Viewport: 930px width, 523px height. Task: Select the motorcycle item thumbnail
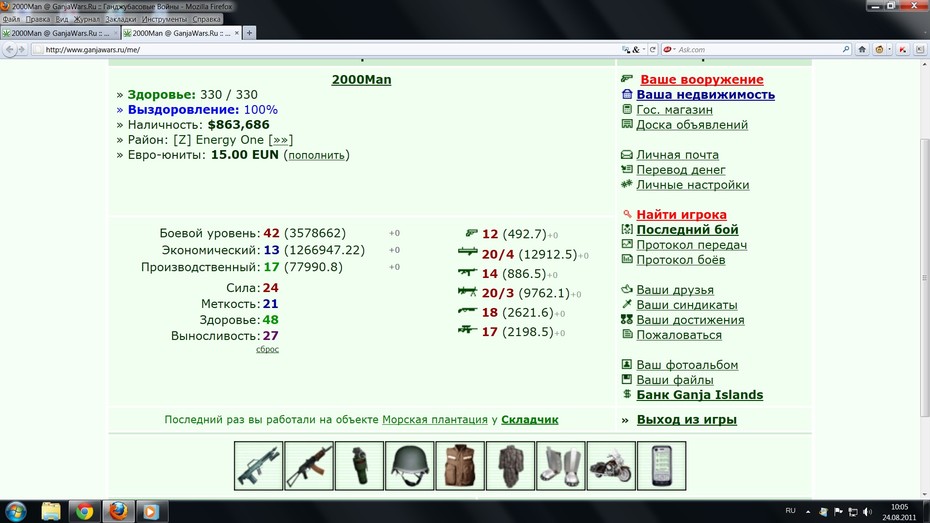tap(611, 465)
